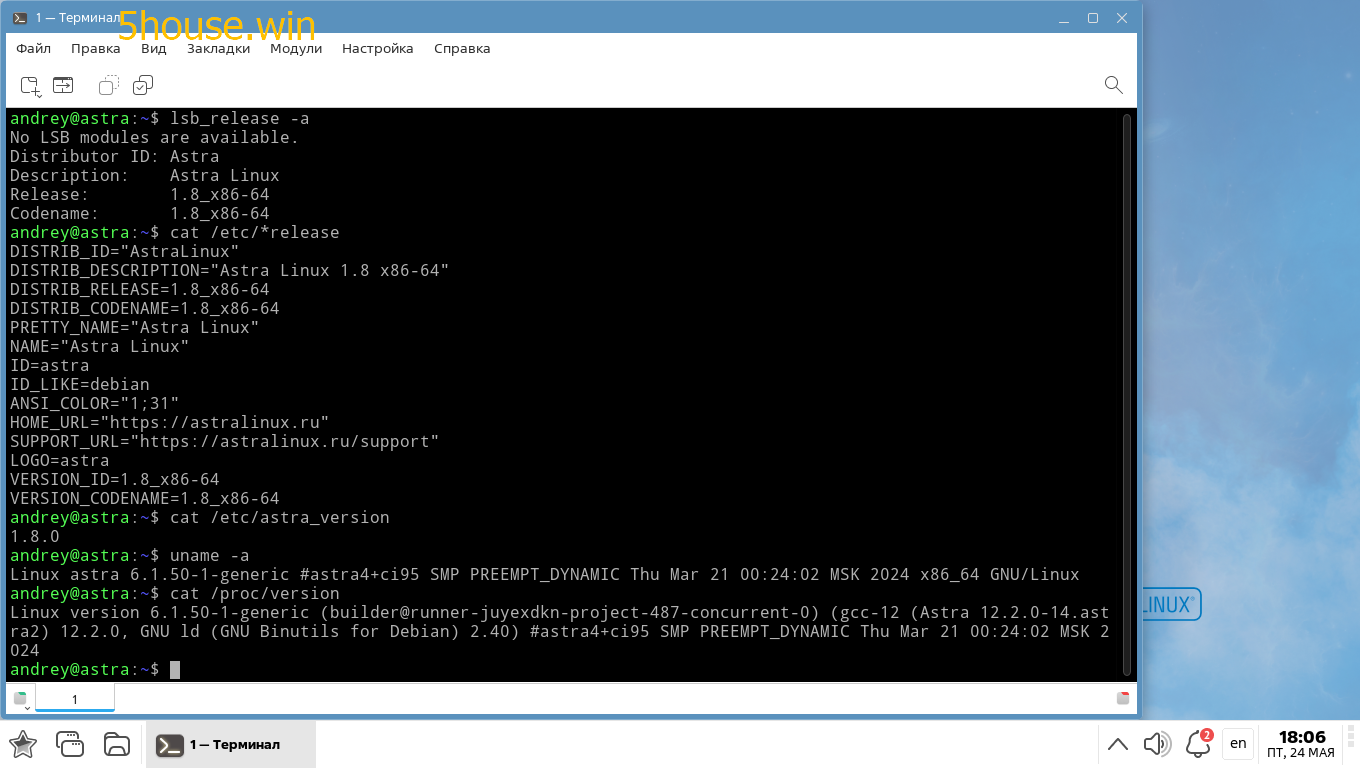The height and width of the screenshot is (768, 1360).
Task: Click the ANSI_COLOR="1;31" line
Action: 95,403
